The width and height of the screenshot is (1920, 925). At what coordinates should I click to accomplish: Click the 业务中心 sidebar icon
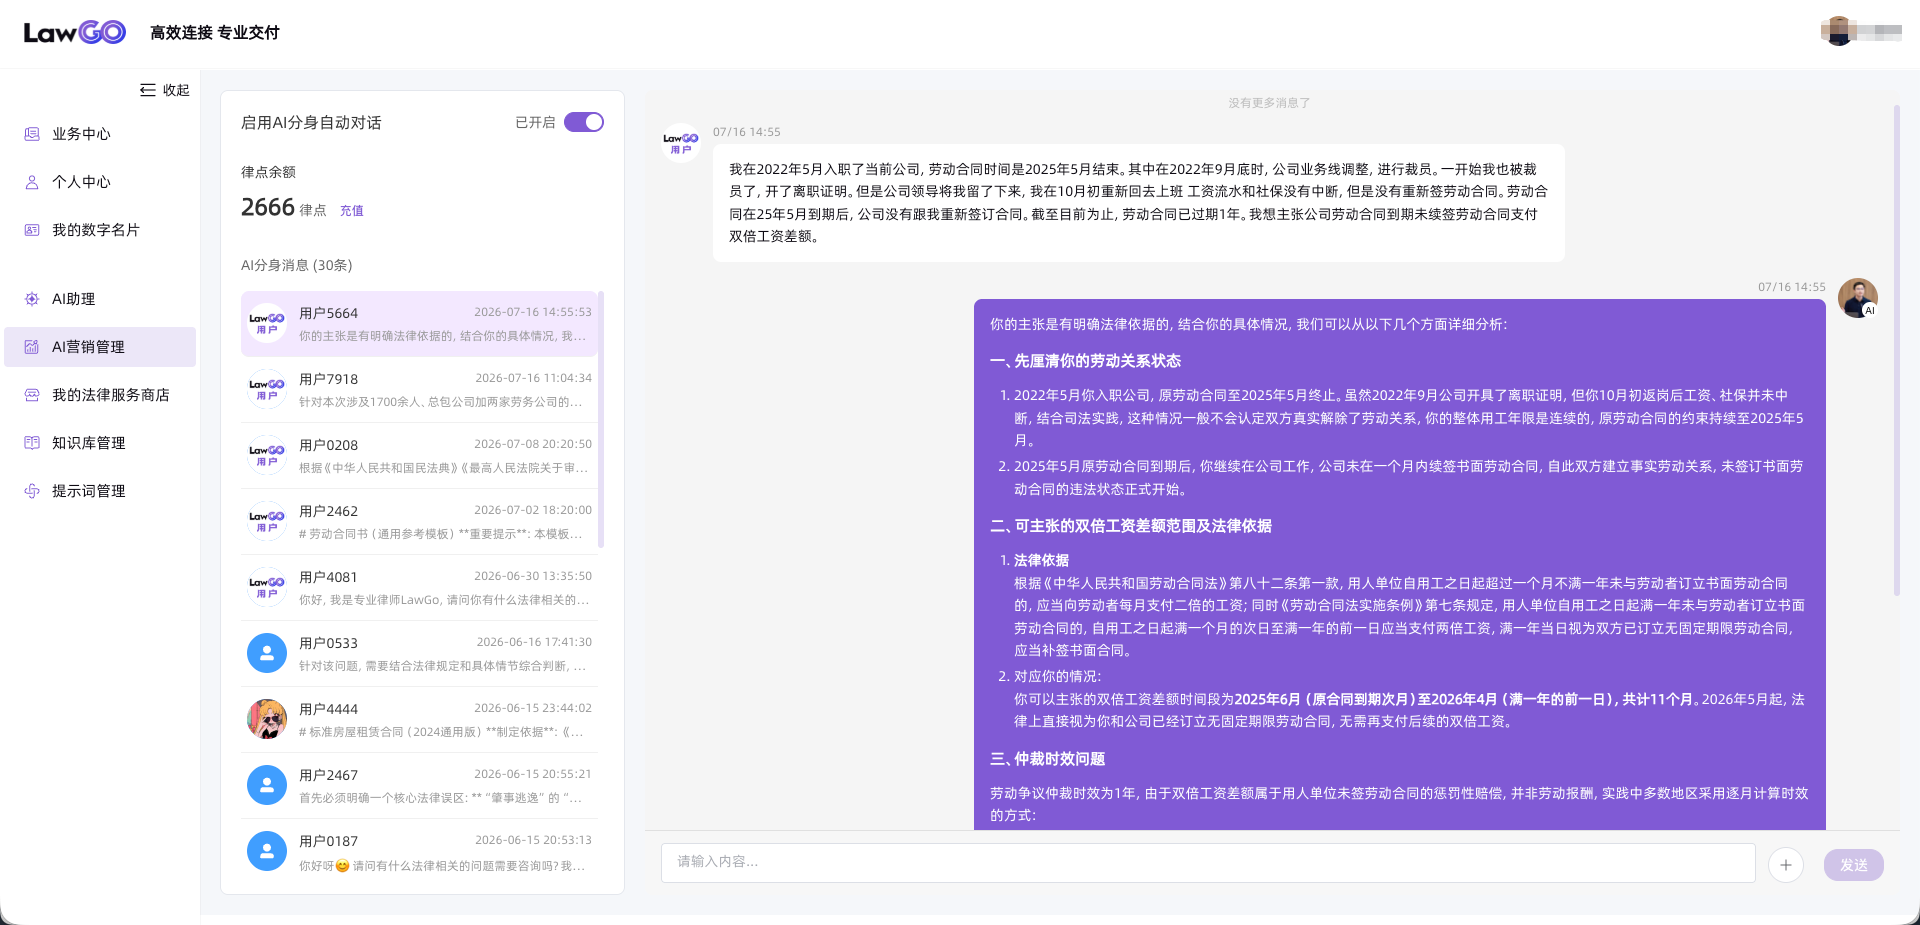[32, 134]
